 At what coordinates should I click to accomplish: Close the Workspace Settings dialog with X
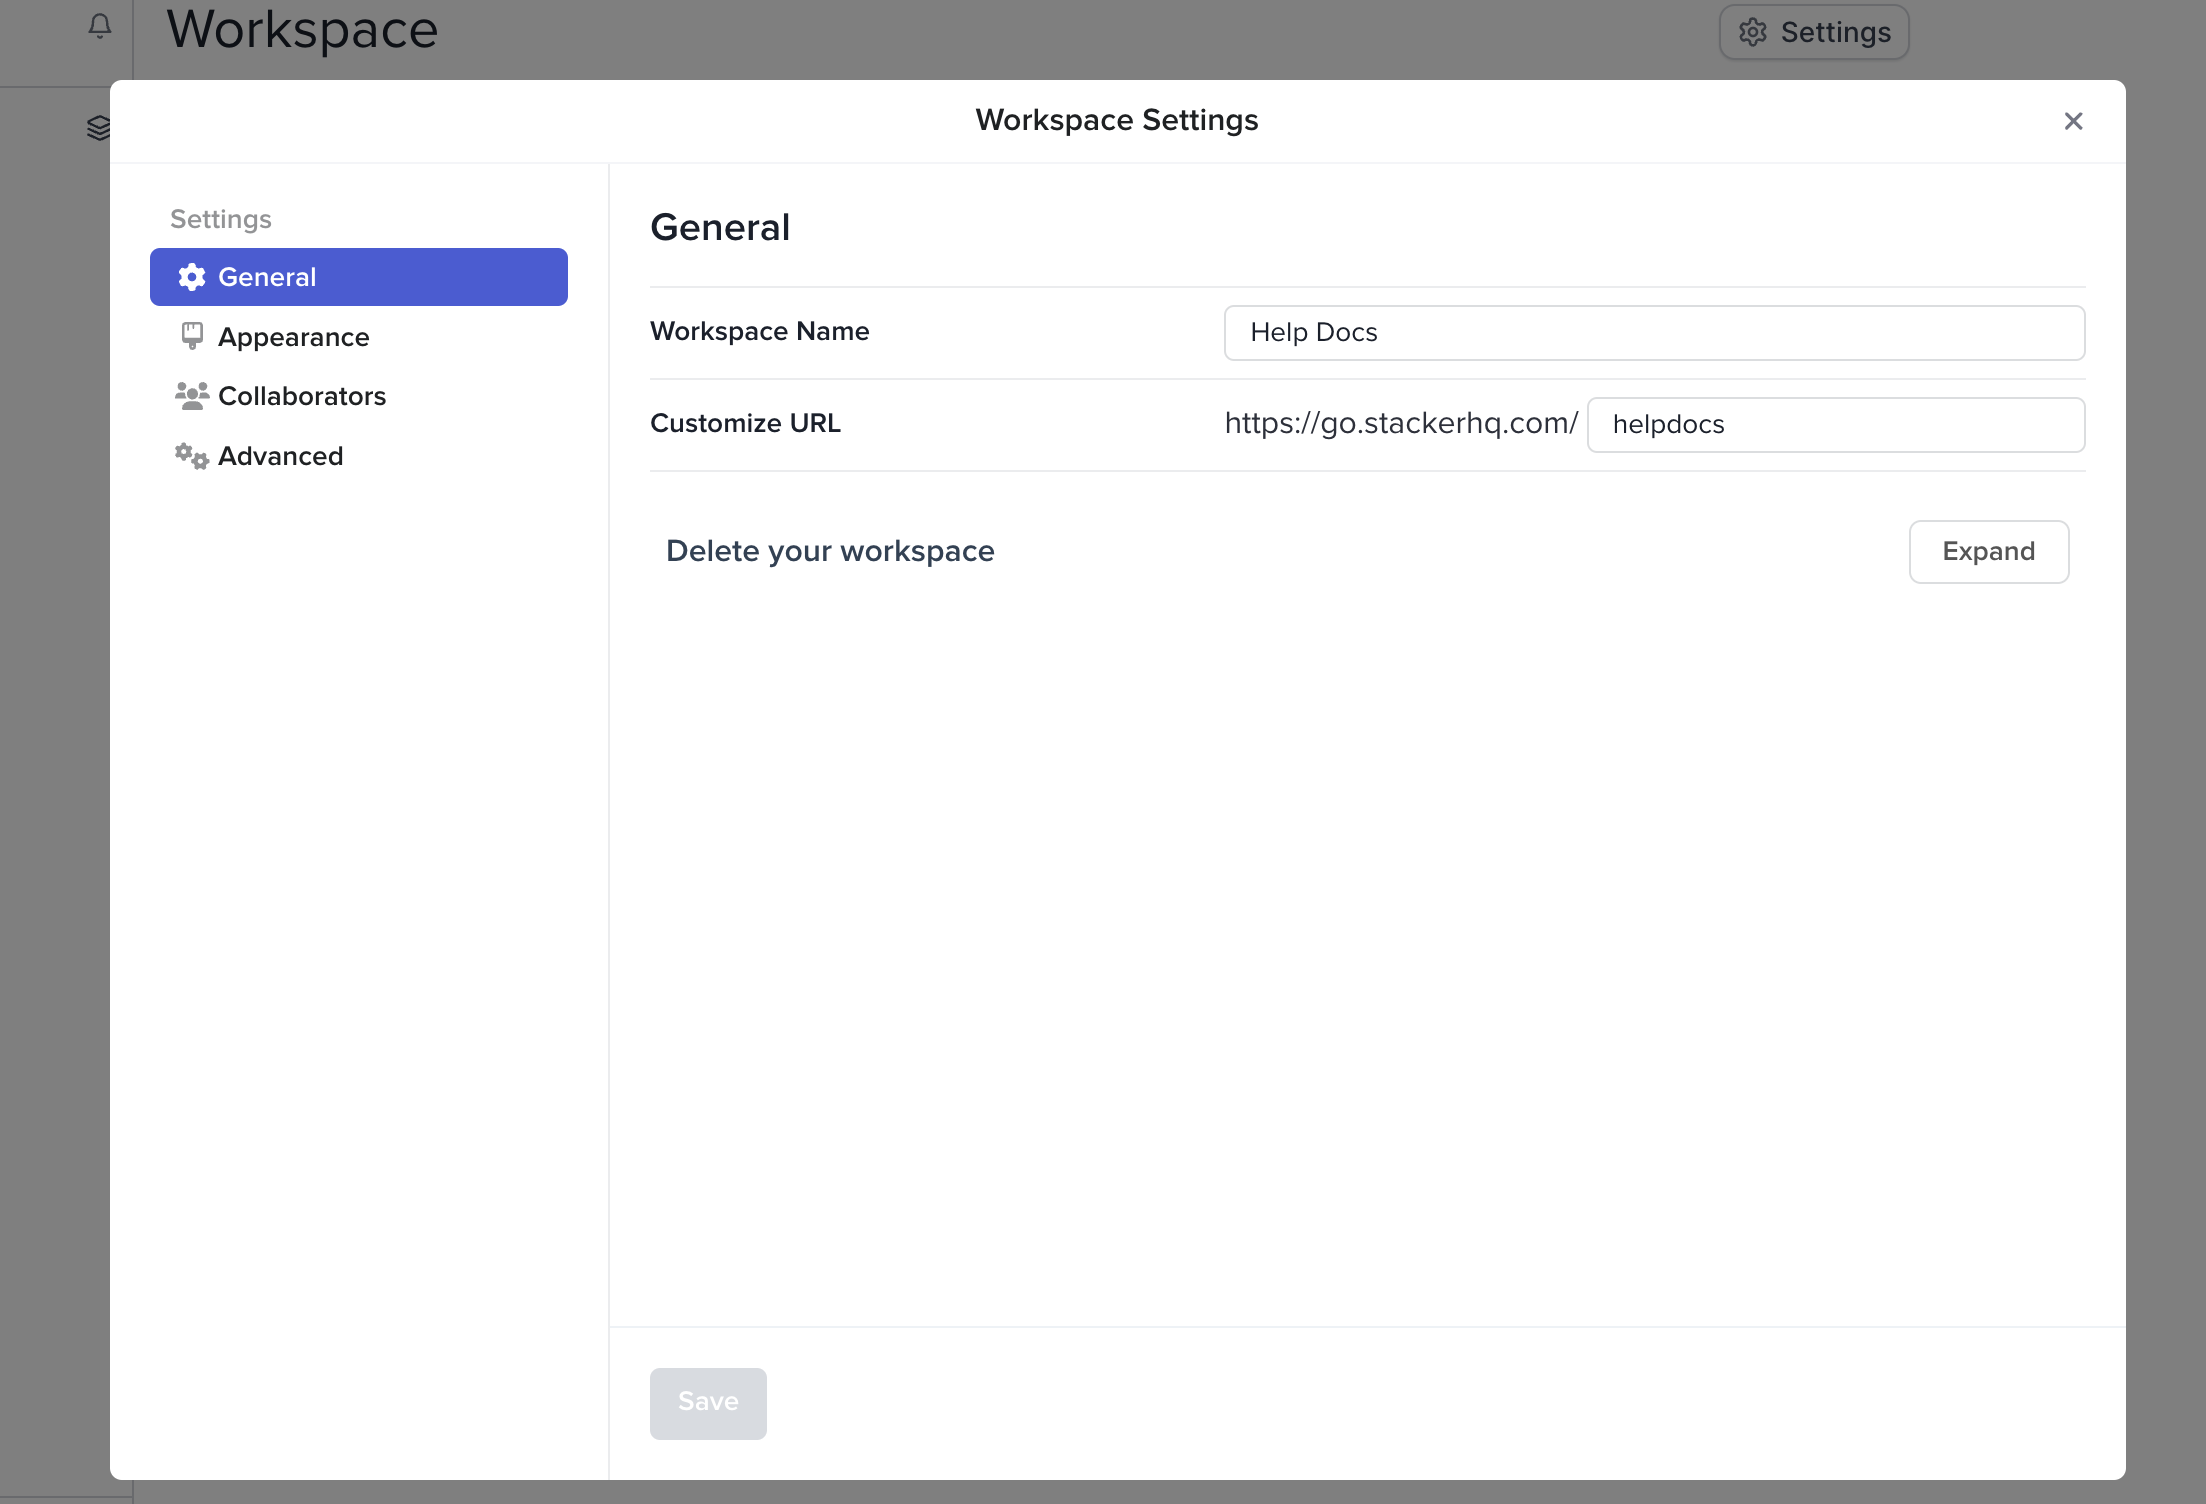(2073, 121)
